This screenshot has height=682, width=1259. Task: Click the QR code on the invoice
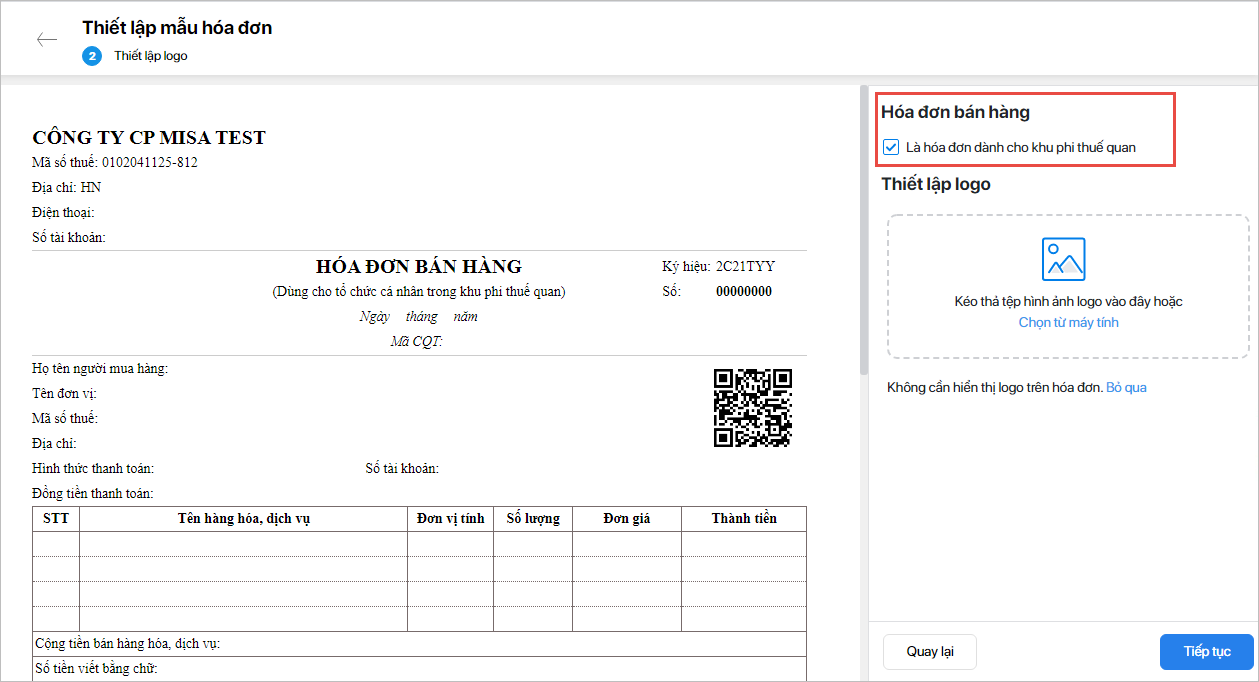(x=752, y=408)
